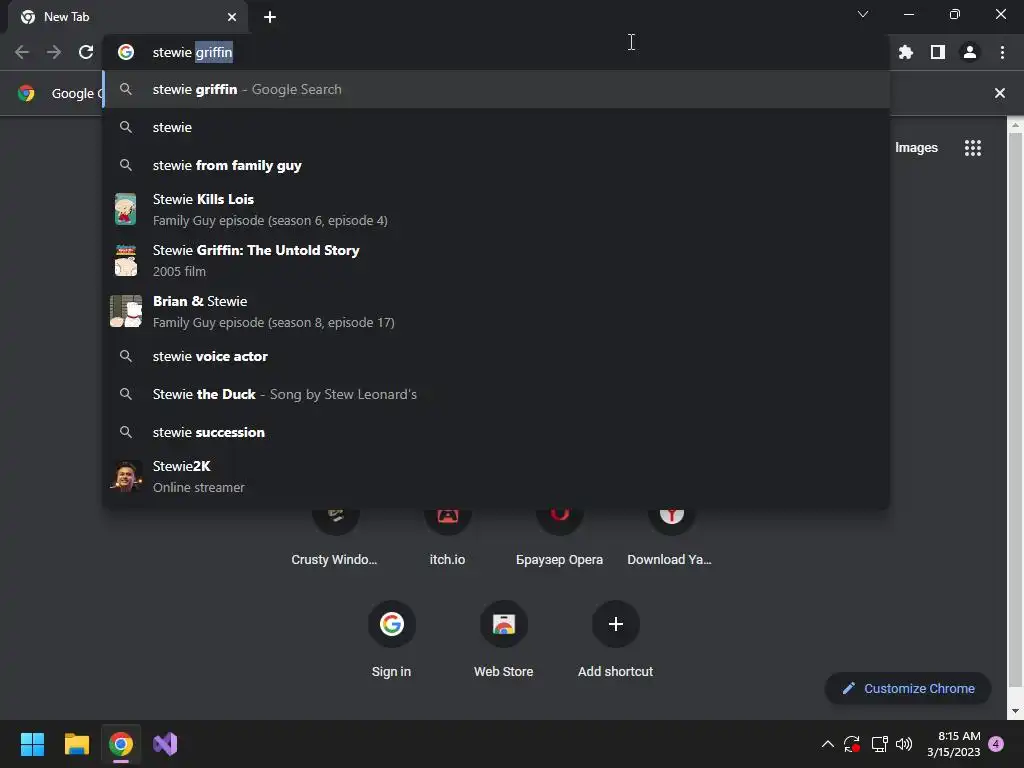Viewport: 1024px width, 768px height.
Task: Open the Google apps grid
Action: 972,148
